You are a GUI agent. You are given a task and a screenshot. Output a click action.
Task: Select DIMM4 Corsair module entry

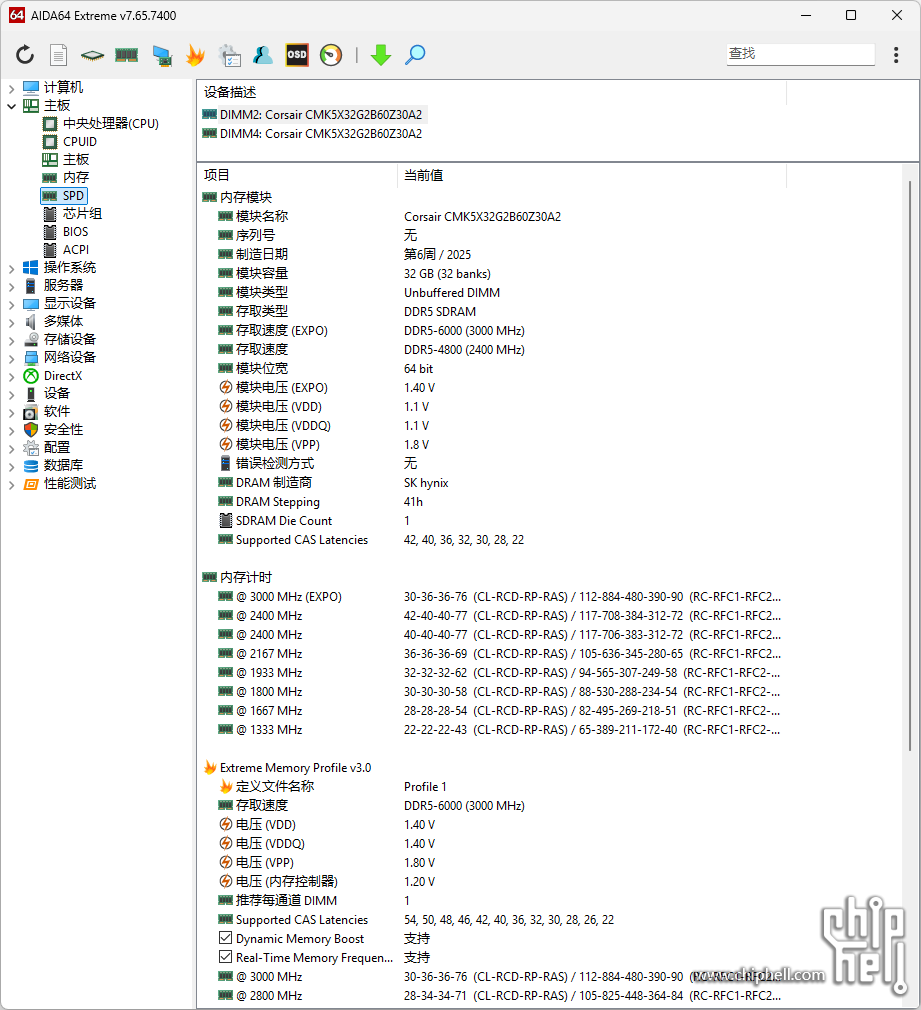click(313, 133)
